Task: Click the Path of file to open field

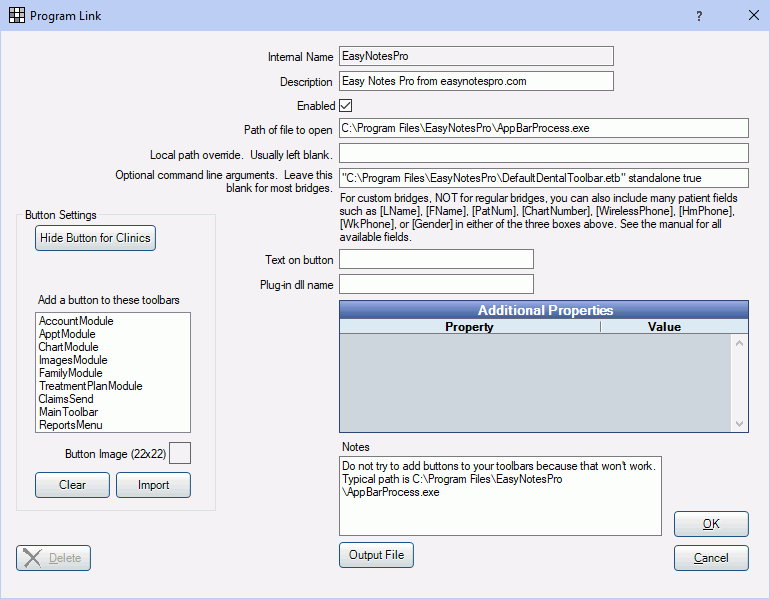Action: 544,128
